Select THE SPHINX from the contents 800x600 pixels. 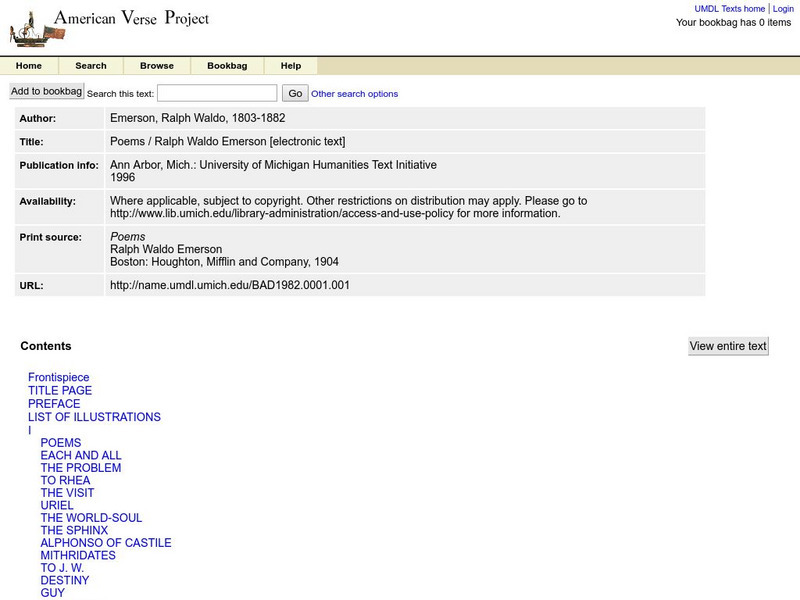(72, 530)
